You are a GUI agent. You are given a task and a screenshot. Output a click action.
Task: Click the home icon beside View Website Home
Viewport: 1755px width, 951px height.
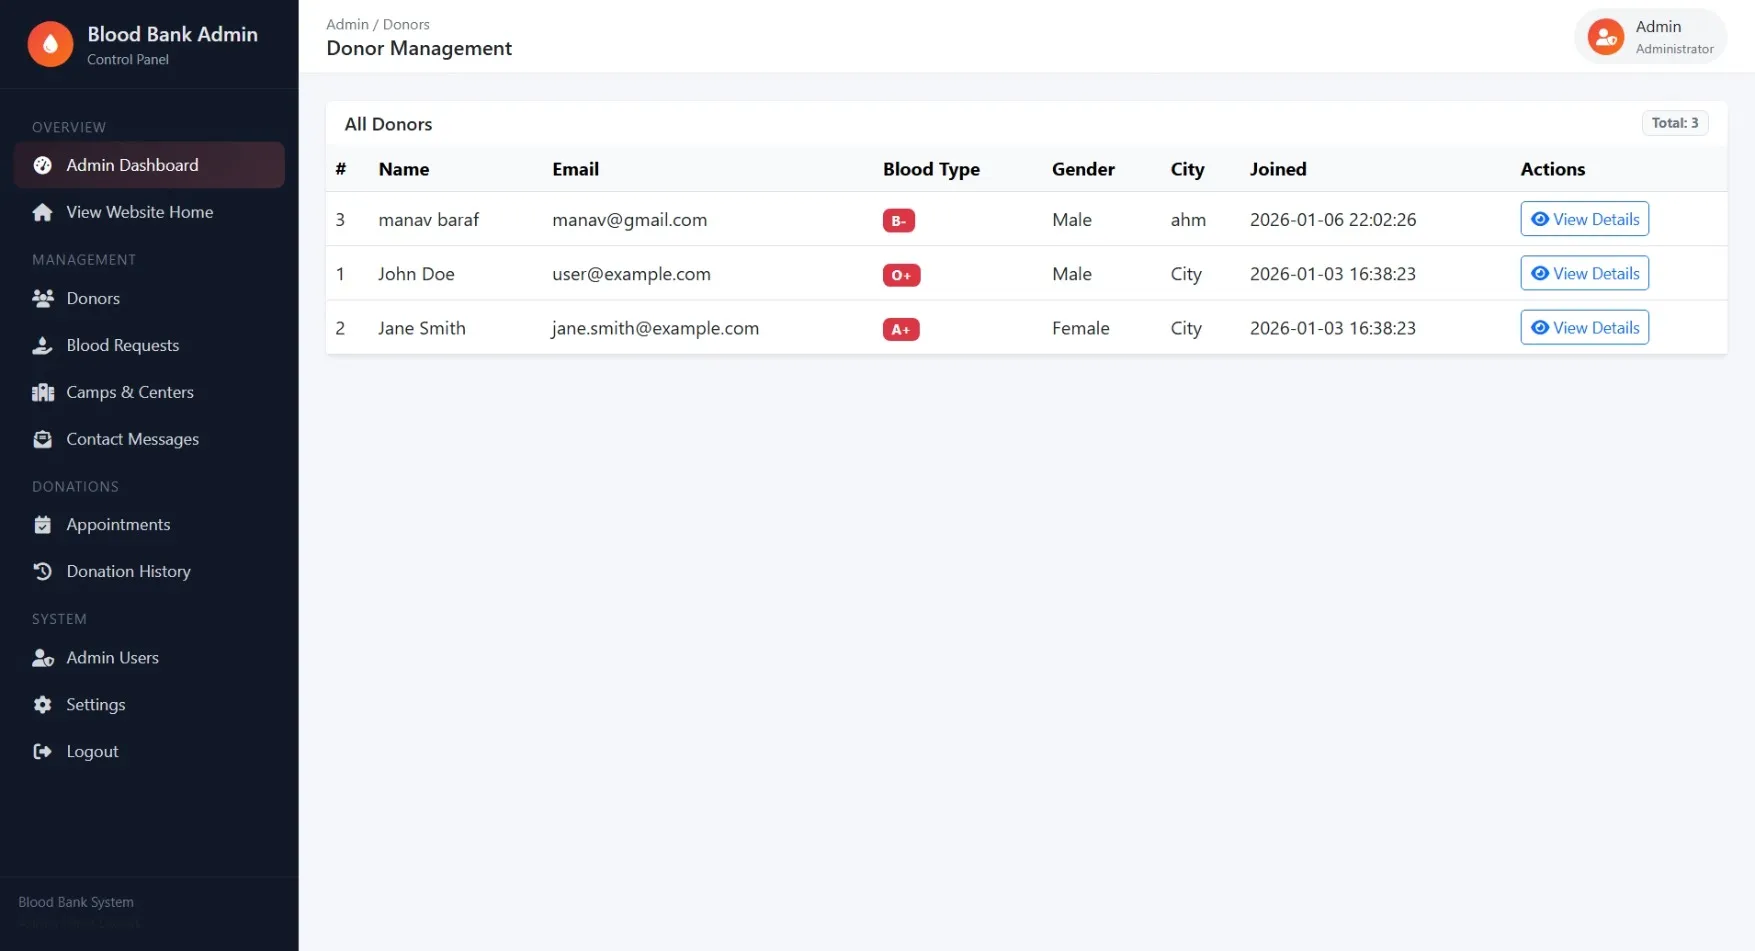(x=41, y=212)
